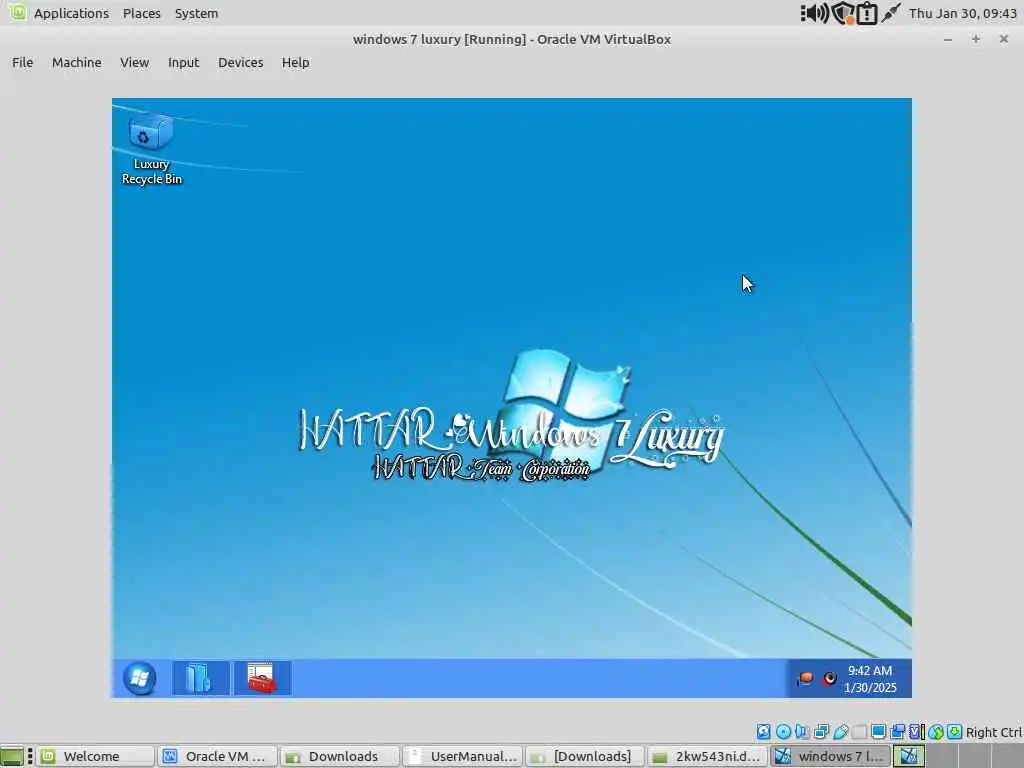
Task: Open the red toolbox taskbar icon
Action: (x=262, y=678)
